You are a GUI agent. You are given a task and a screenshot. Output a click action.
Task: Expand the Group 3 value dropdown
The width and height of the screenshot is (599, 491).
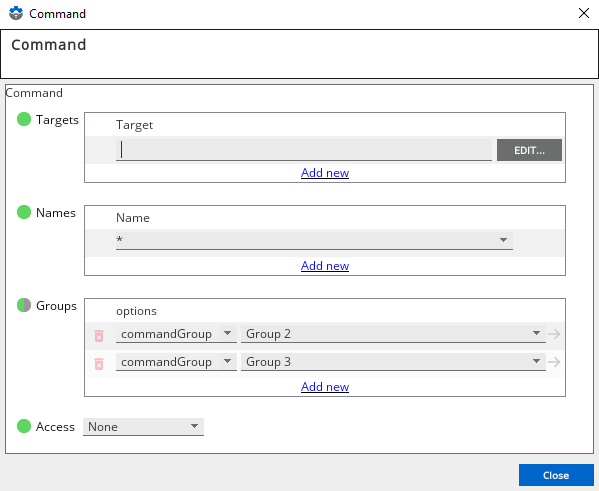click(393, 361)
